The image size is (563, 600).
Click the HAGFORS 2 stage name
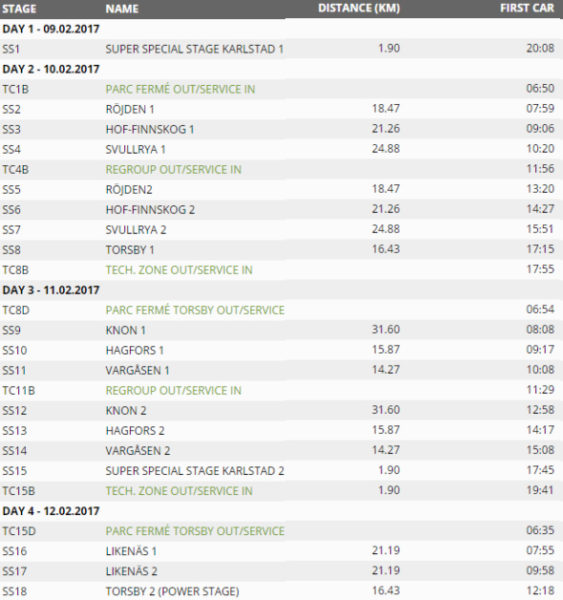tap(135, 430)
